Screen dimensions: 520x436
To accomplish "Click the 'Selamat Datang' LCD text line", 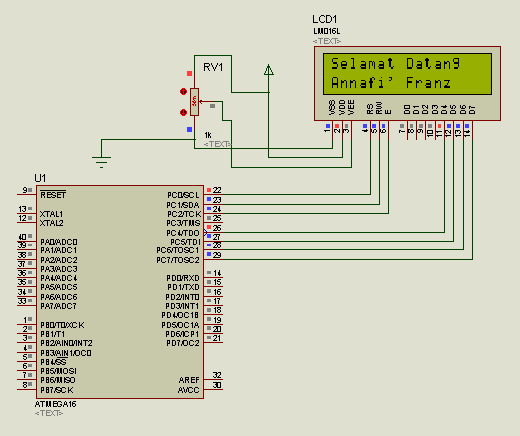I will pos(395,63).
